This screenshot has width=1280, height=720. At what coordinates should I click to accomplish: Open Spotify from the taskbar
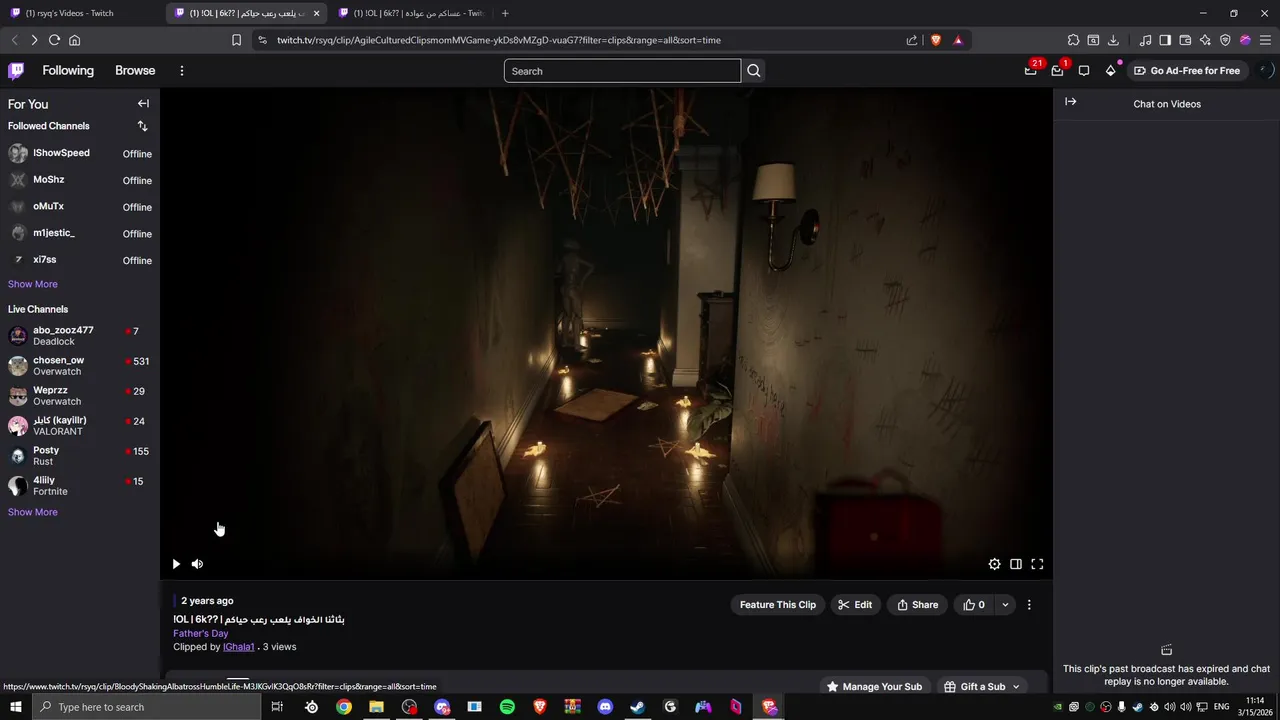[x=507, y=707]
